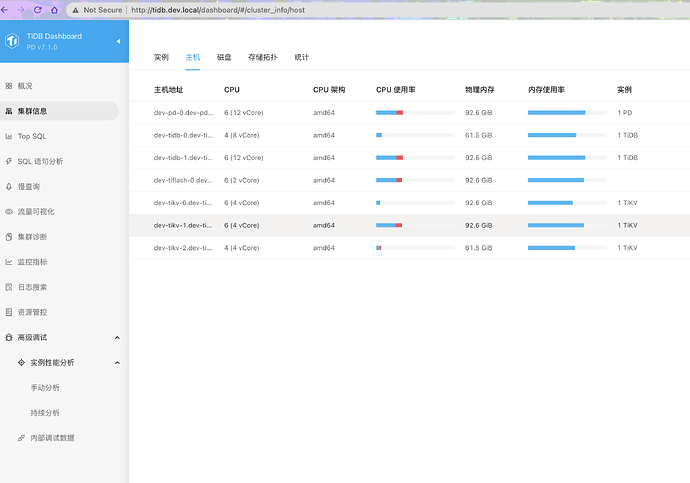The image size is (690, 483).
Task: Click host address dev-tidb-0.dev-ti...
Action: tap(183, 135)
